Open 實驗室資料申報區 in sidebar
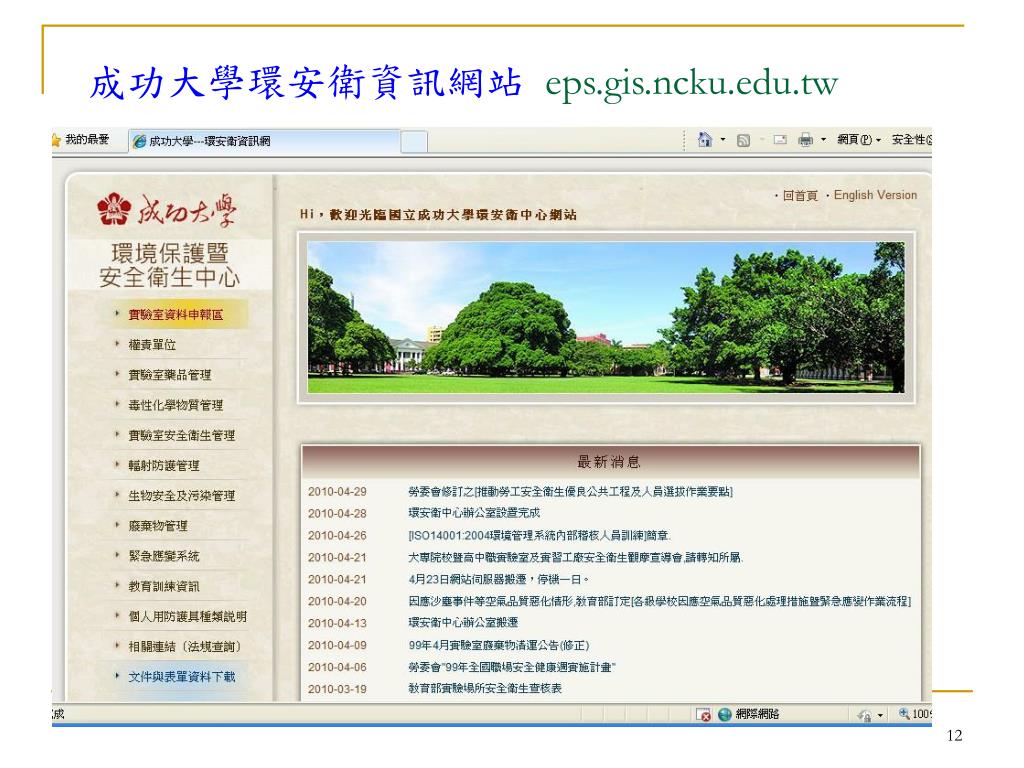This screenshot has width=1024, height=768. pyautogui.click(x=176, y=315)
